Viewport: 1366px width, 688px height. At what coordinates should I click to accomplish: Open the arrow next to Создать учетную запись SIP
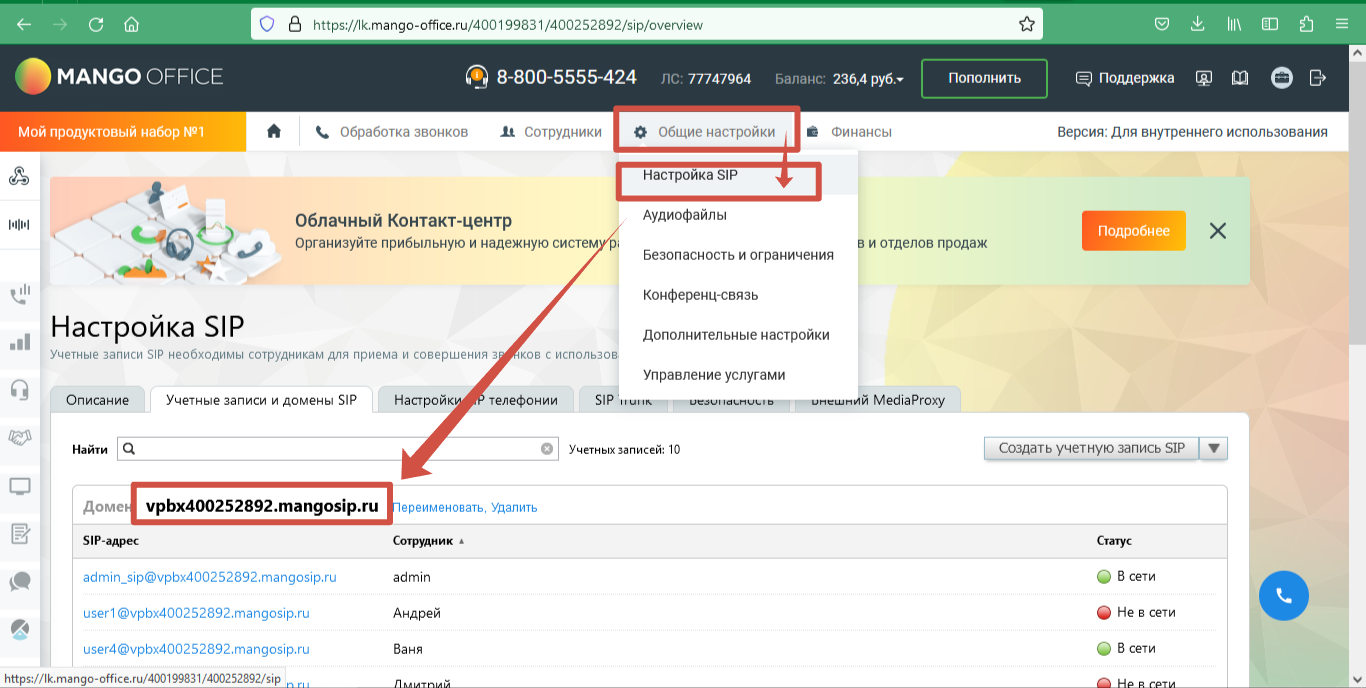(1215, 449)
